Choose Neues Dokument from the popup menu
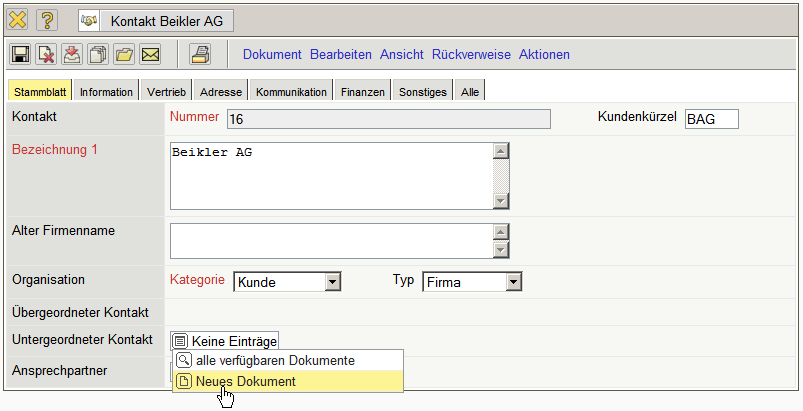 click(x=246, y=381)
